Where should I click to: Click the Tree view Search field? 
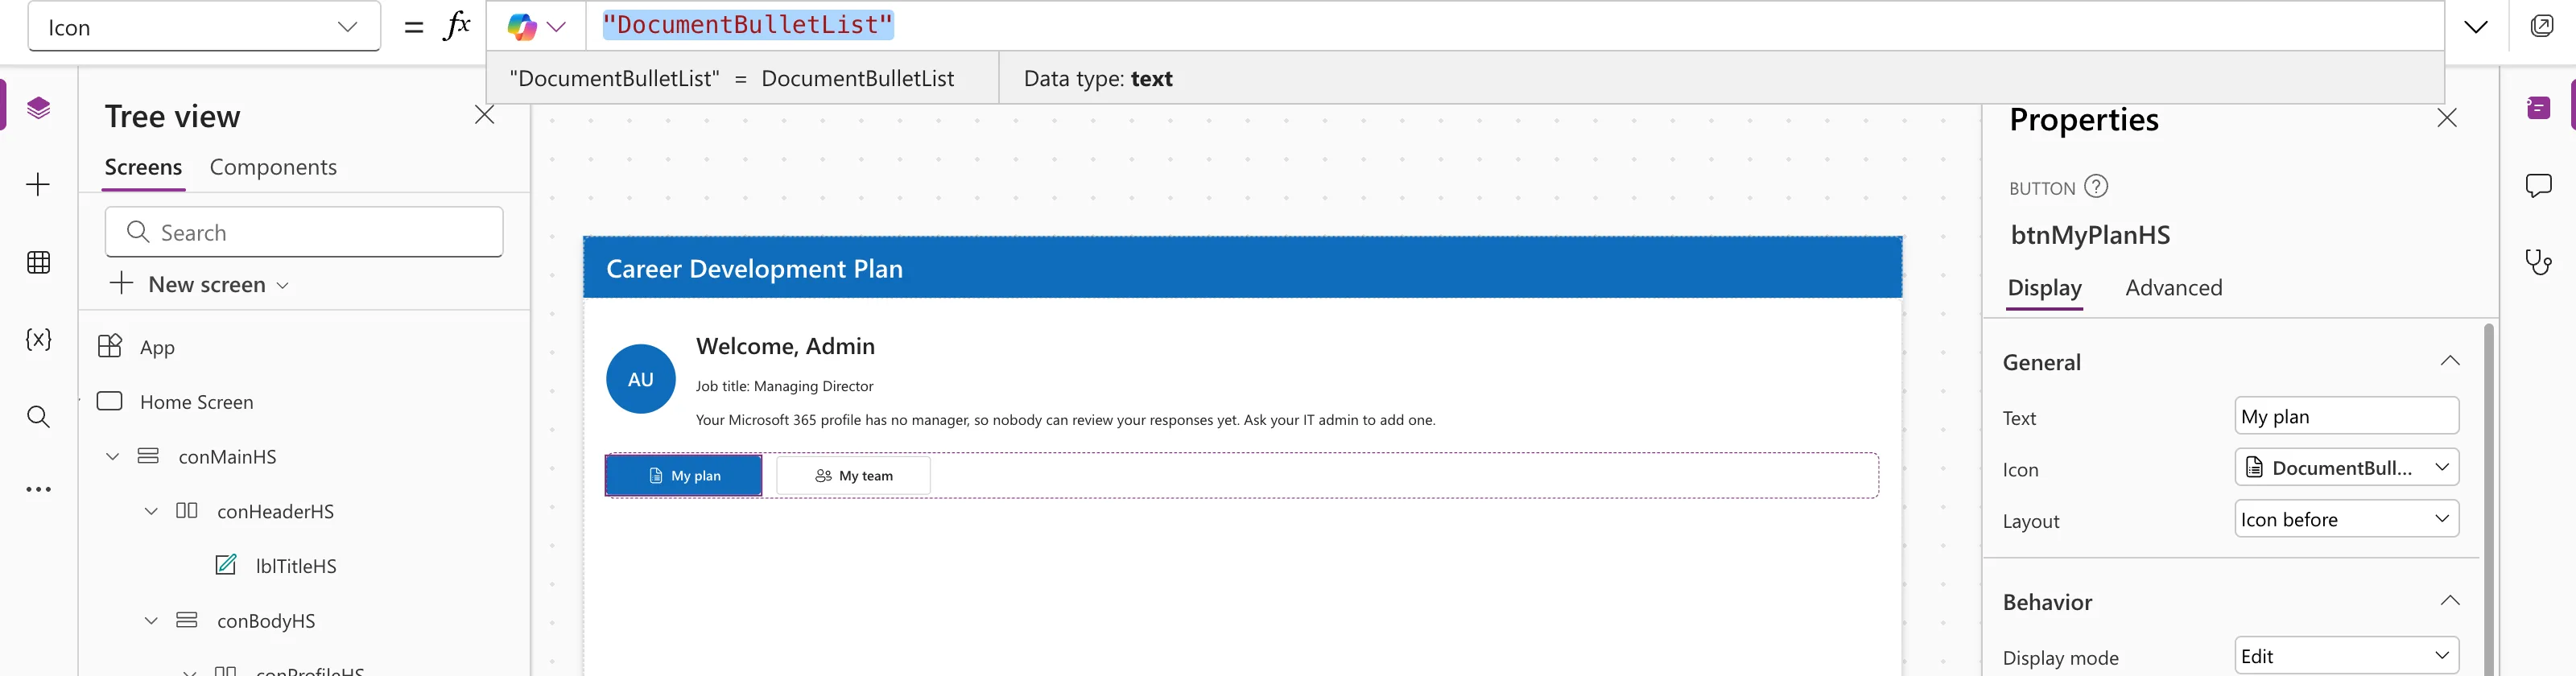coord(304,232)
